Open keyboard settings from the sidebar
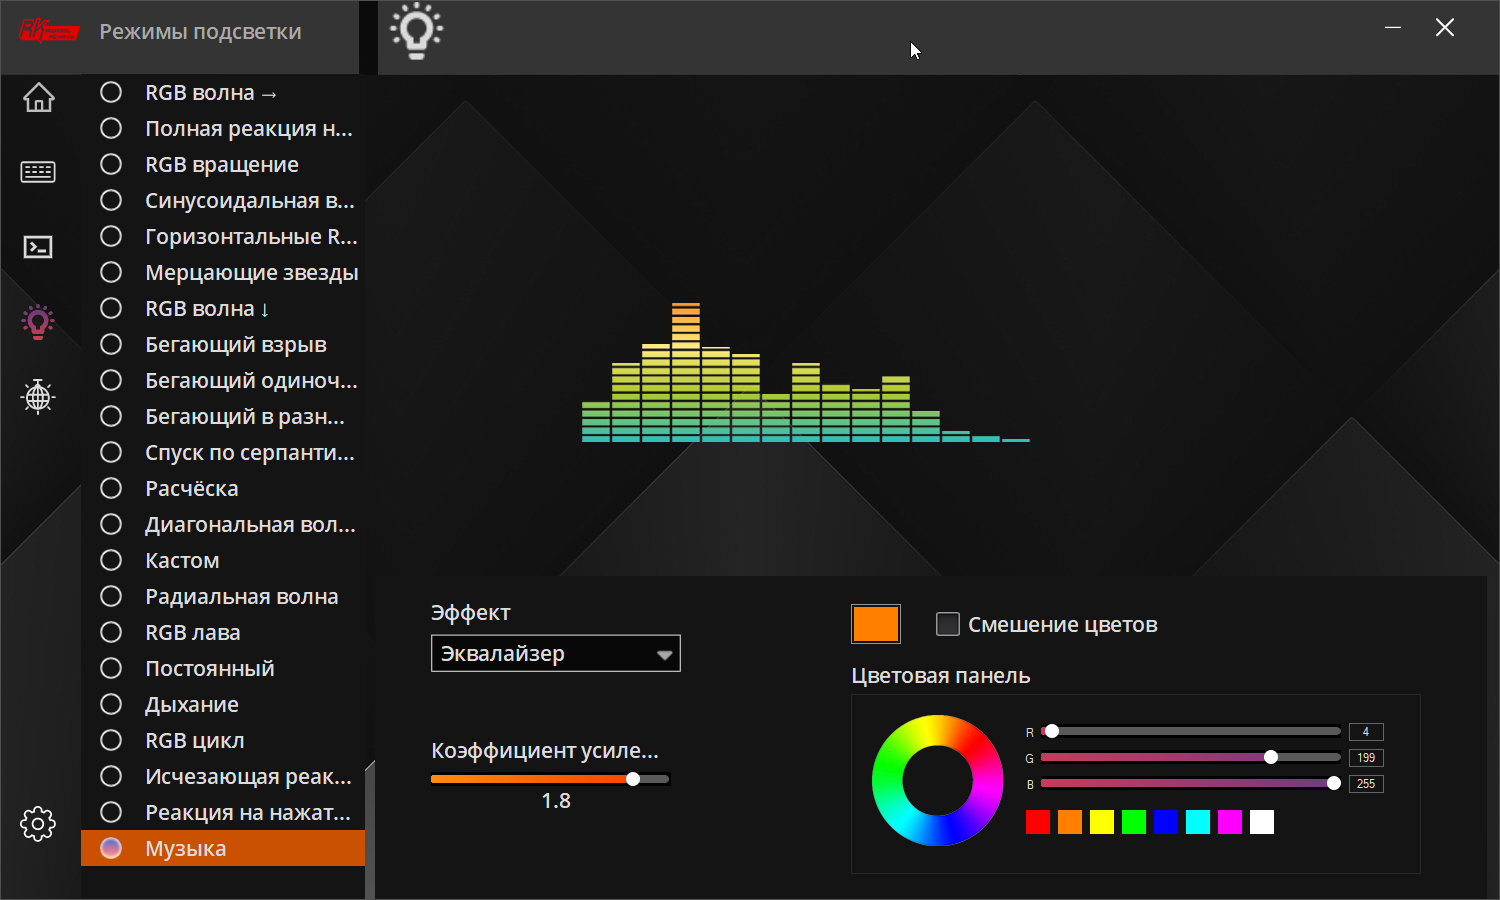Screen dimensions: 1500x900 [x=38, y=171]
